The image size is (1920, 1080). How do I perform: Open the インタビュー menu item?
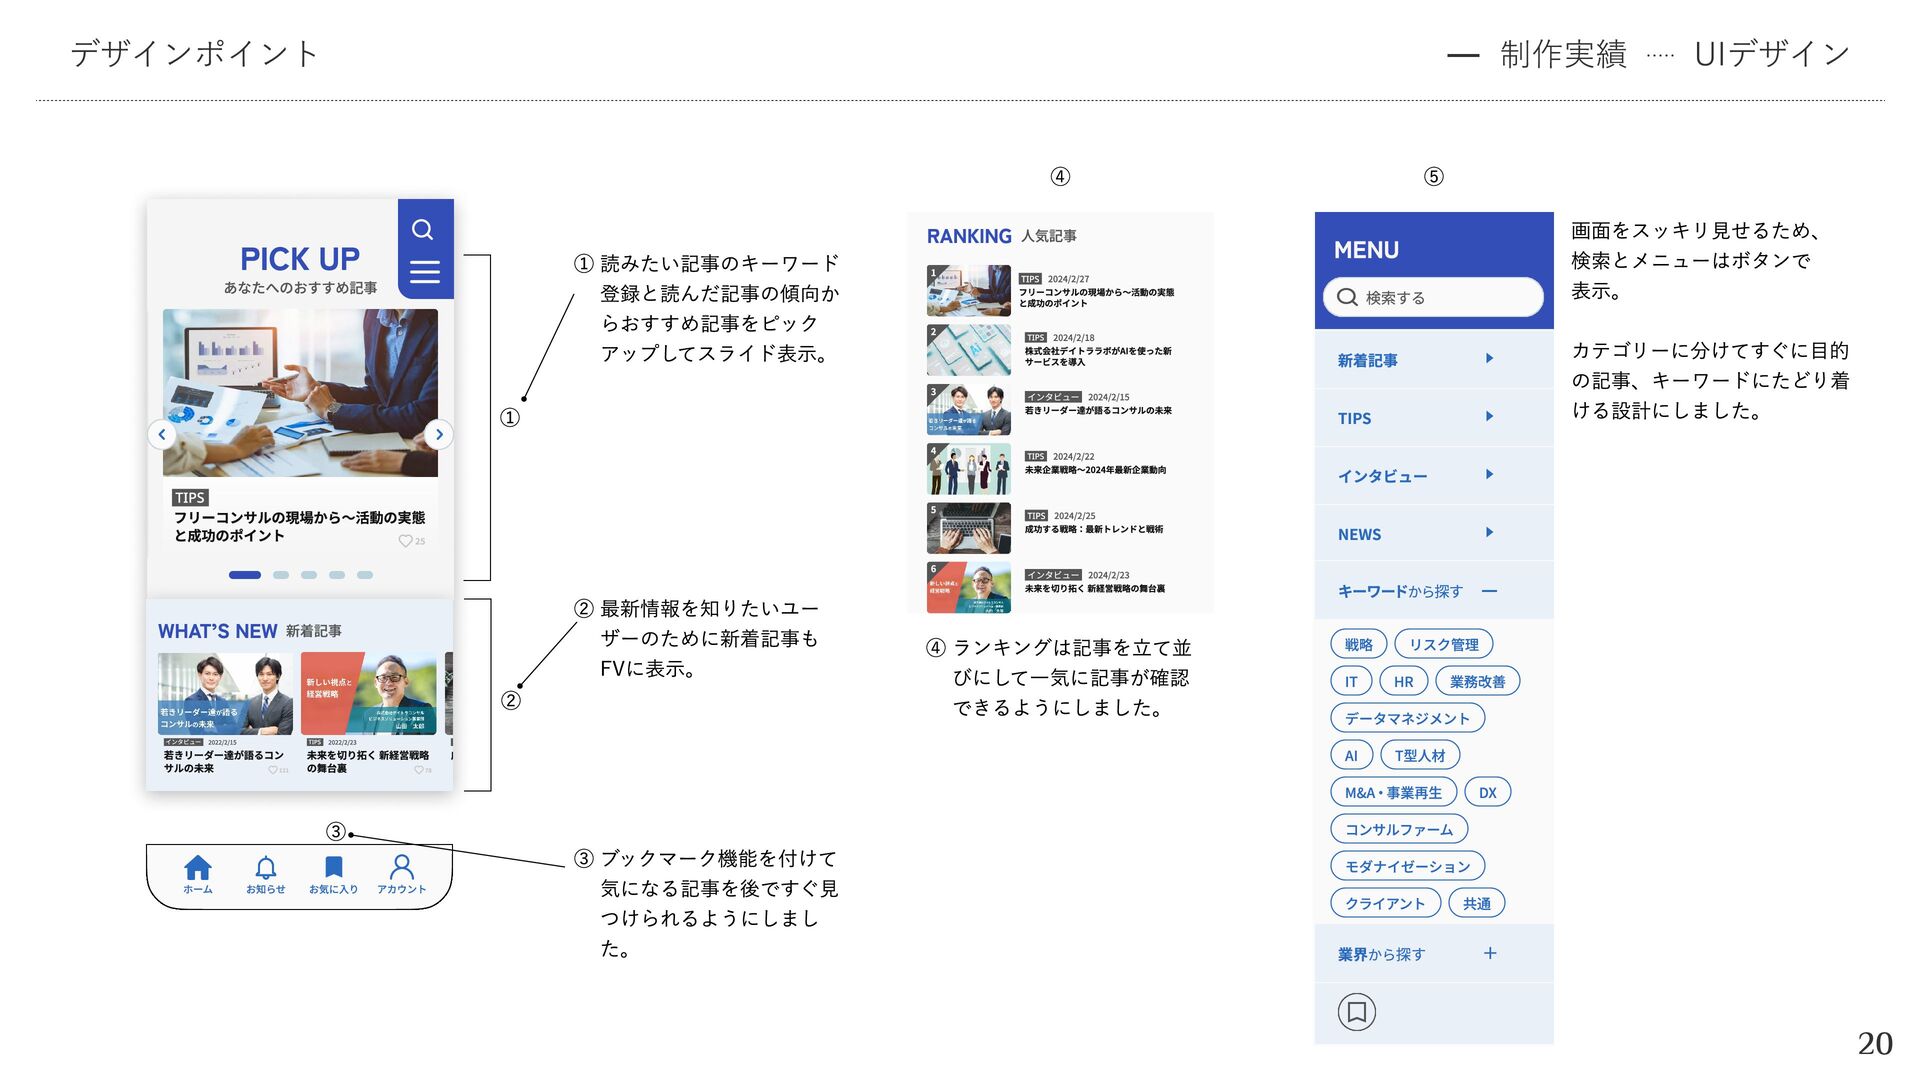click(1383, 476)
